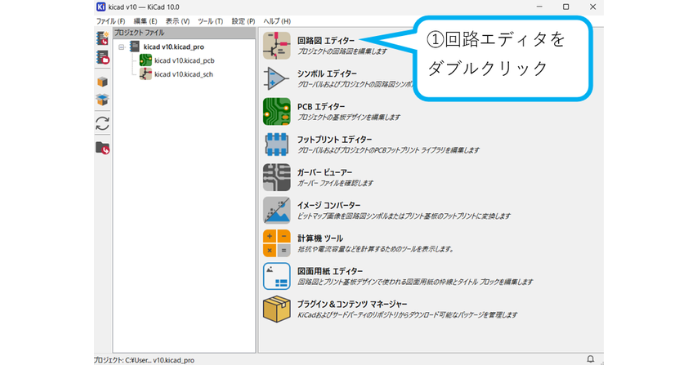Click the archive project orange box icon
Image resolution: width=698 pixels, height=365 pixels.
tap(102, 82)
